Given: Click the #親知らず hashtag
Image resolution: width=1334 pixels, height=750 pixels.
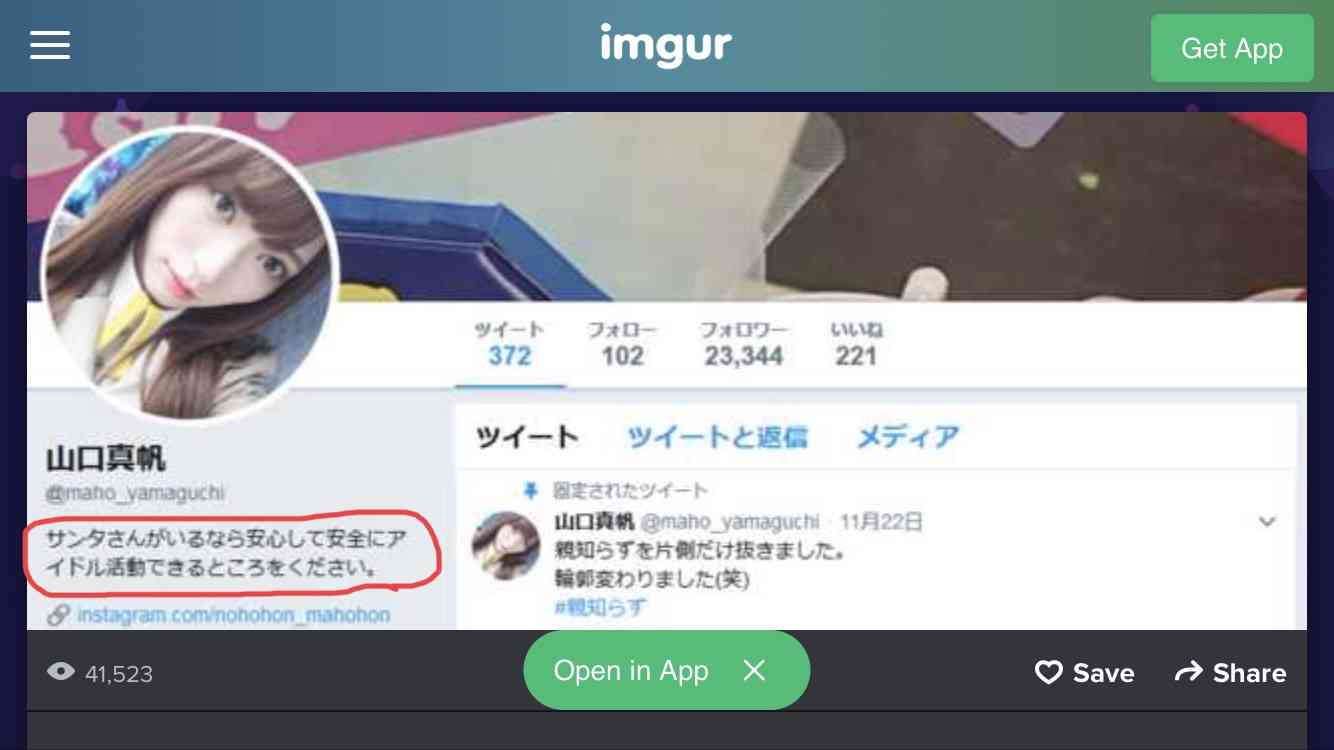Looking at the screenshot, I should (600, 606).
